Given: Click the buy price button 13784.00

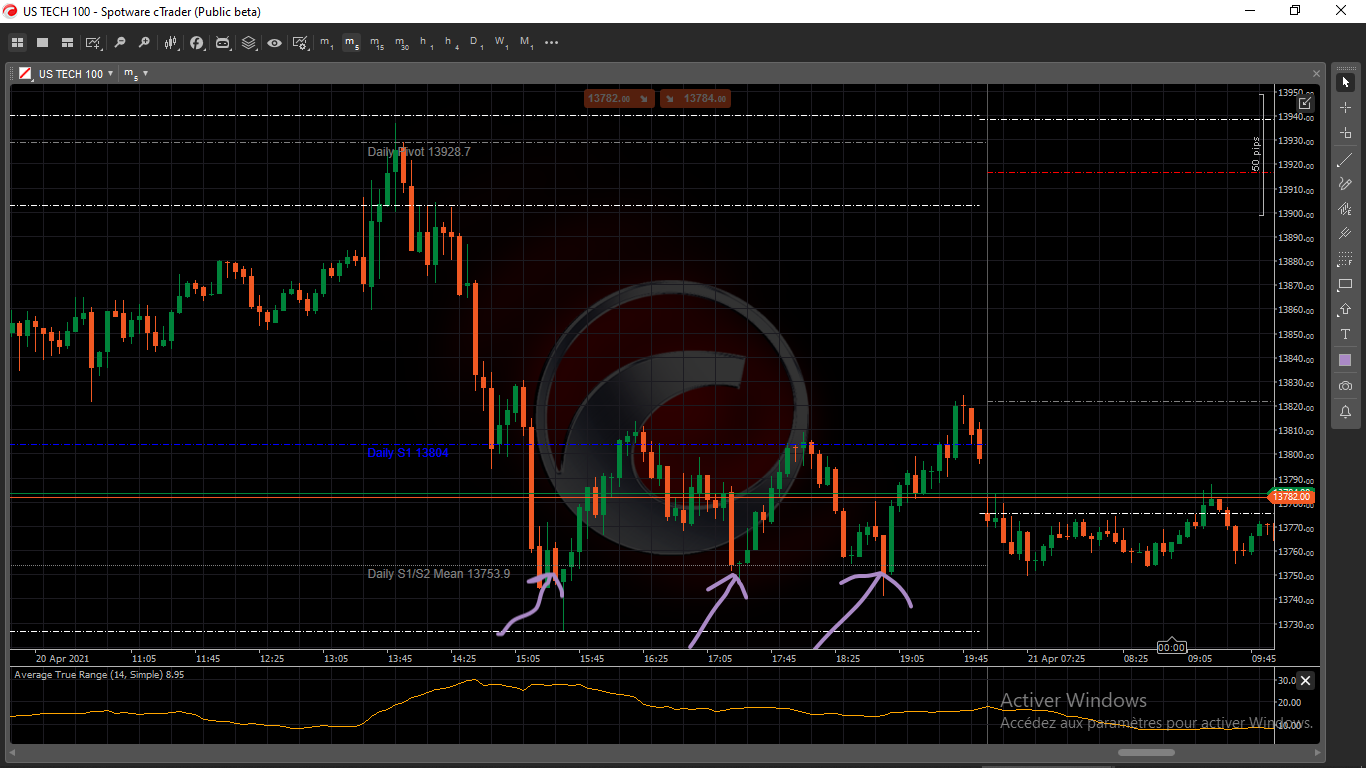Looking at the screenshot, I should tap(694, 98).
